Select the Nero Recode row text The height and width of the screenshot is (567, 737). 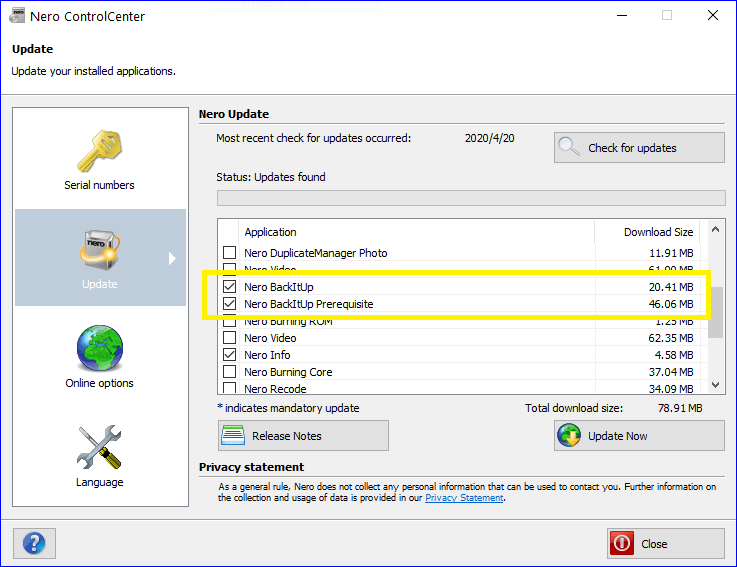point(275,389)
